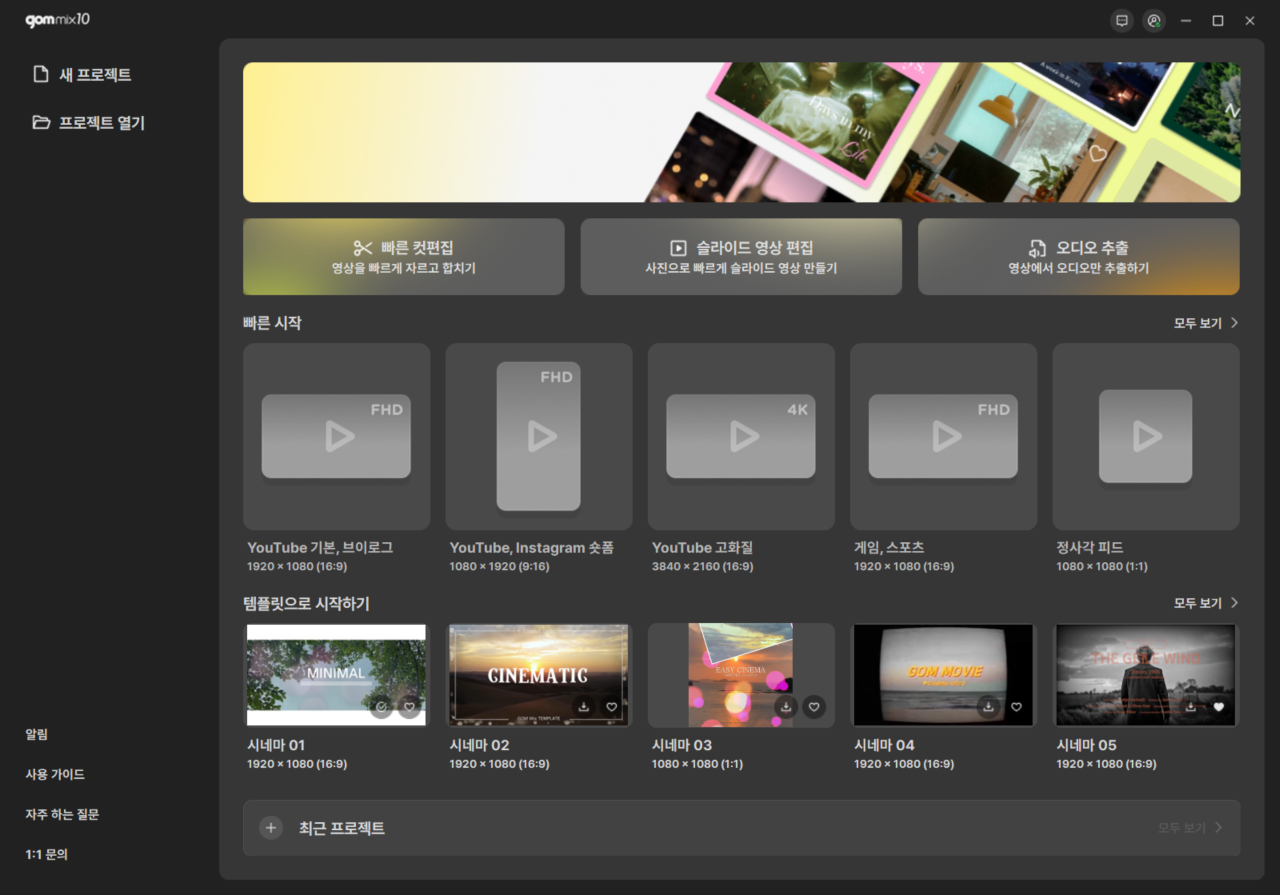Toggle favorite heart on 시네마 03

pyautogui.click(x=814, y=707)
